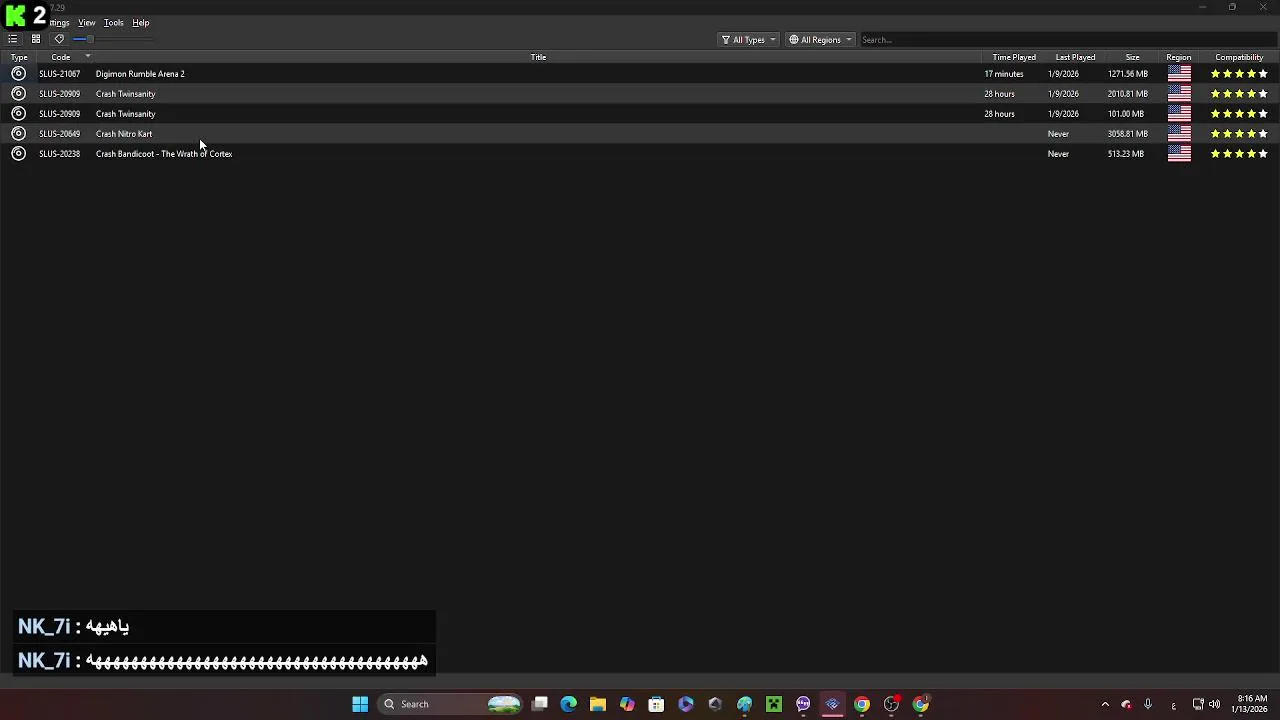
Task: Select Crash Bandicoot - The Wrath of Cortex
Action: pos(164,154)
